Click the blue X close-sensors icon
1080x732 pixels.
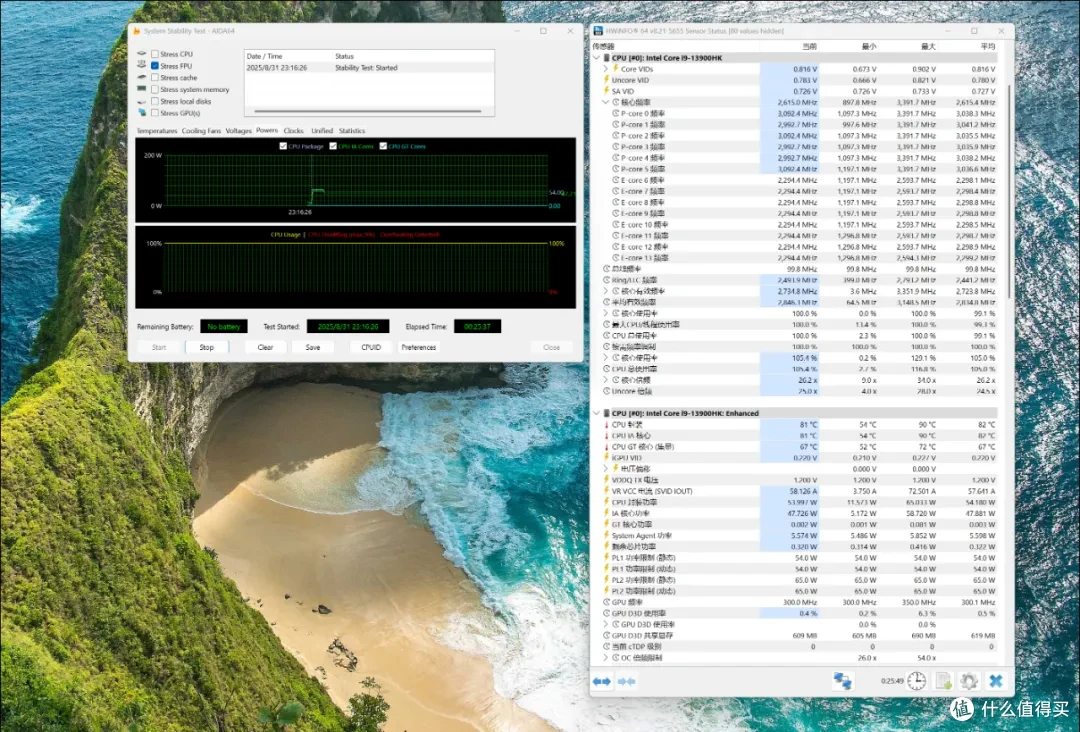996,681
